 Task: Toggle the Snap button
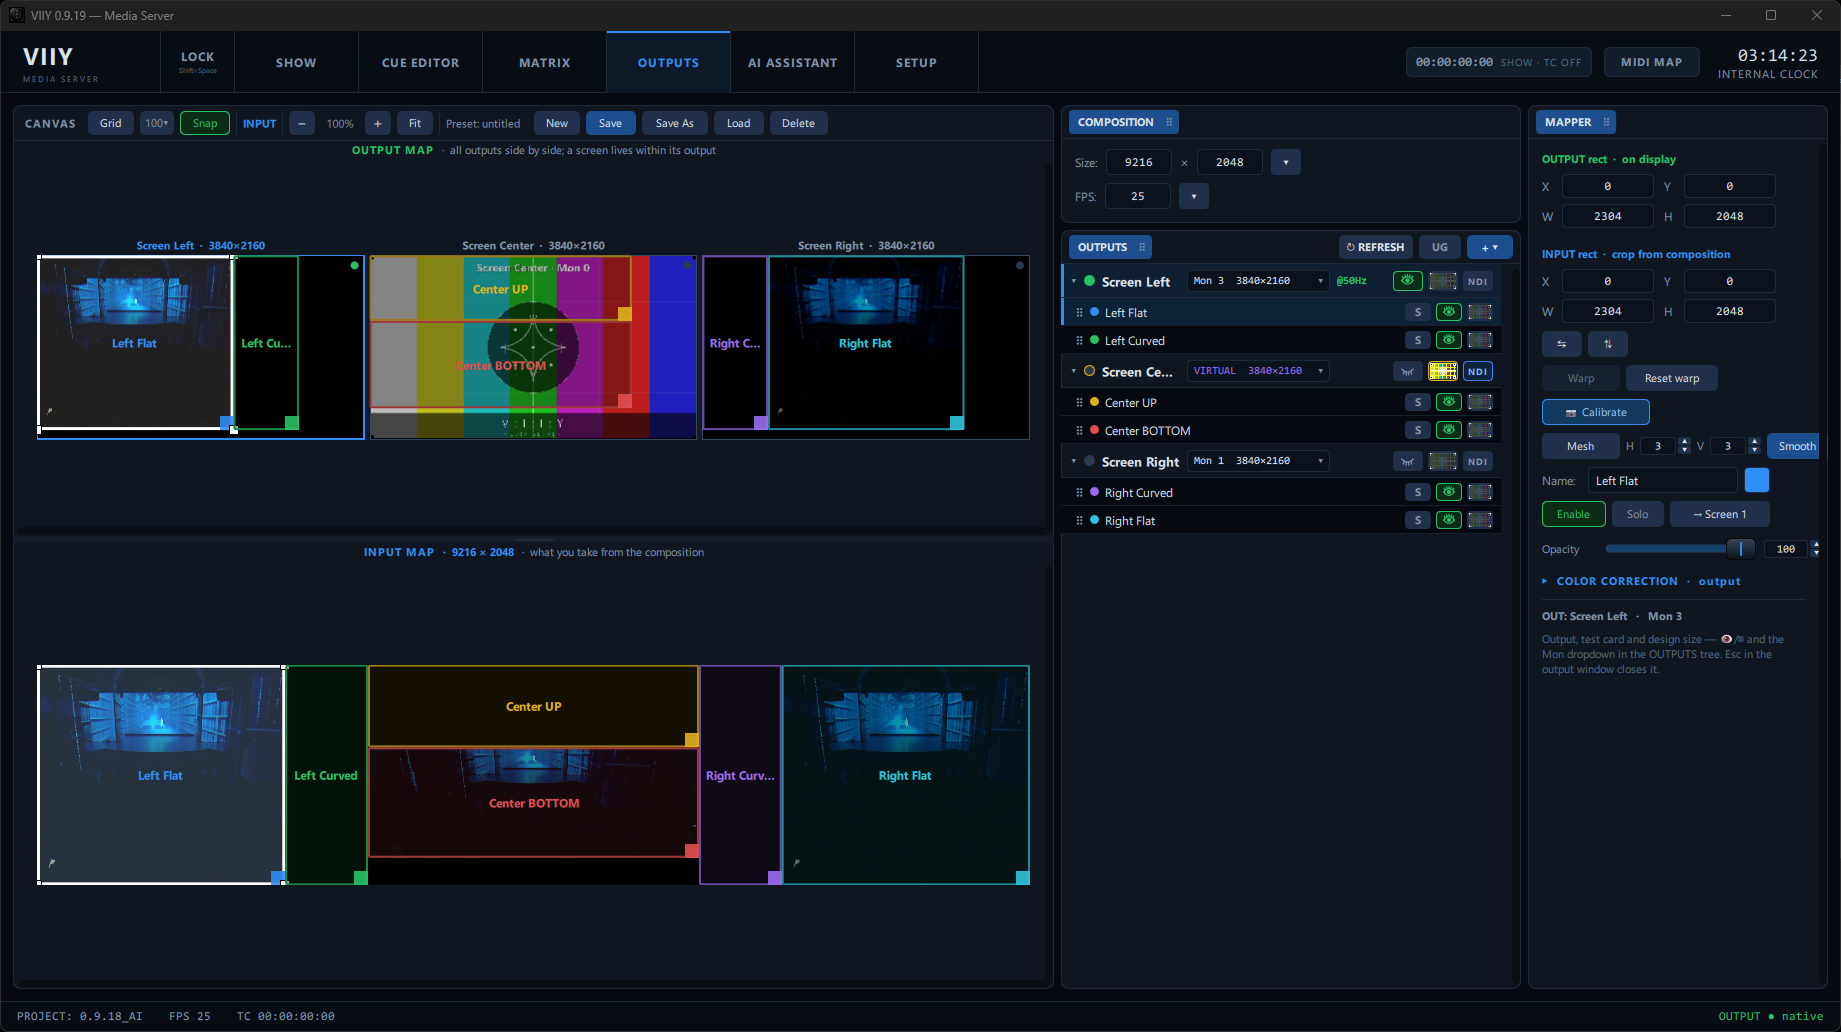[205, 123]
